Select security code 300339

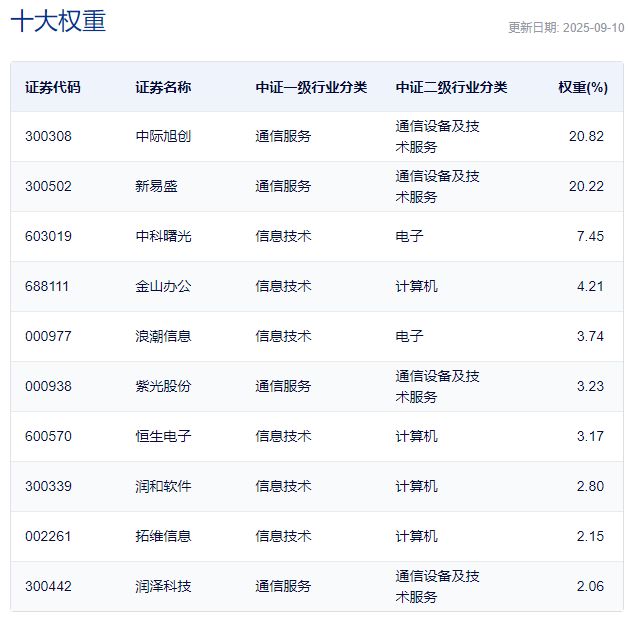pos(48,486)
